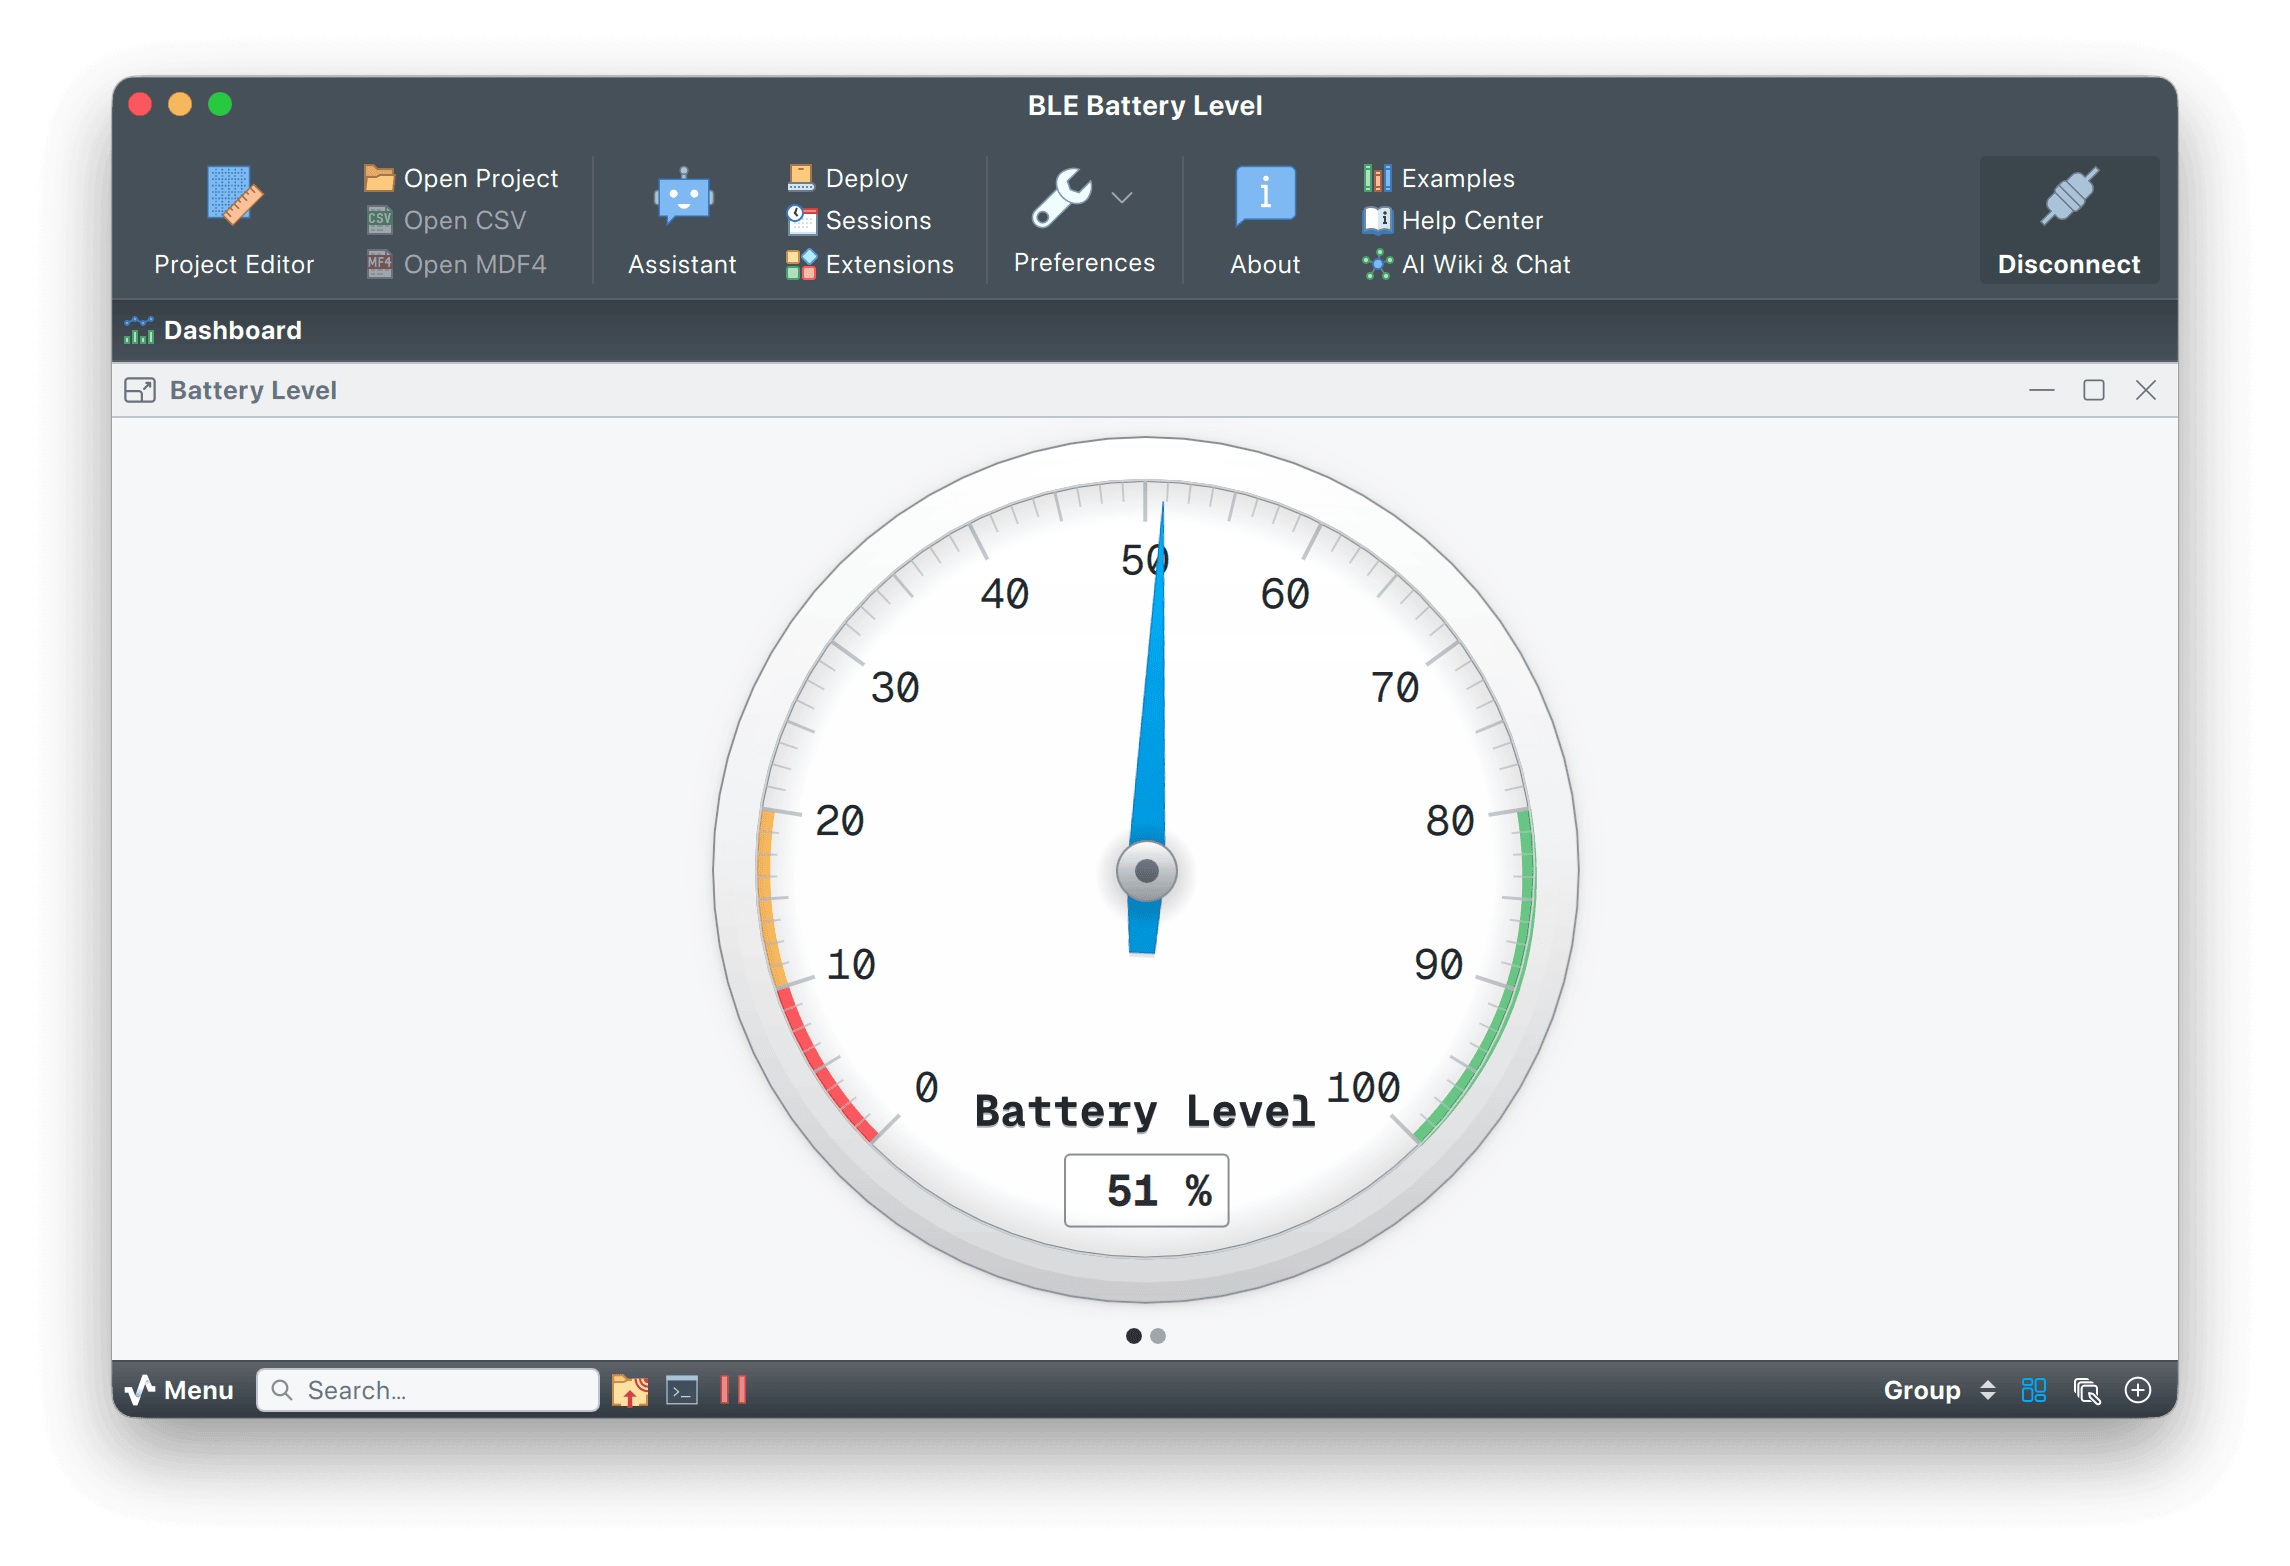The image size is (2290, 1566).
Task: Click the add widget plus icon
Action: [2138, 1390]
